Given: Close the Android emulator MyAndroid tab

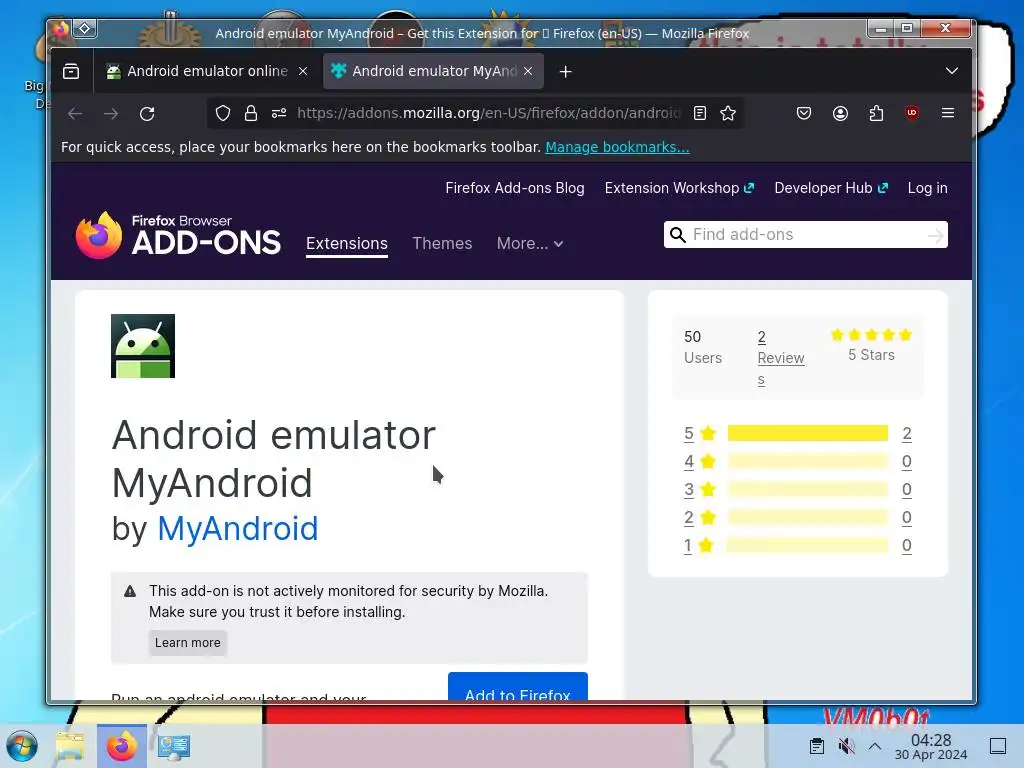Looking at the screenshot, I should pos(528,71).
